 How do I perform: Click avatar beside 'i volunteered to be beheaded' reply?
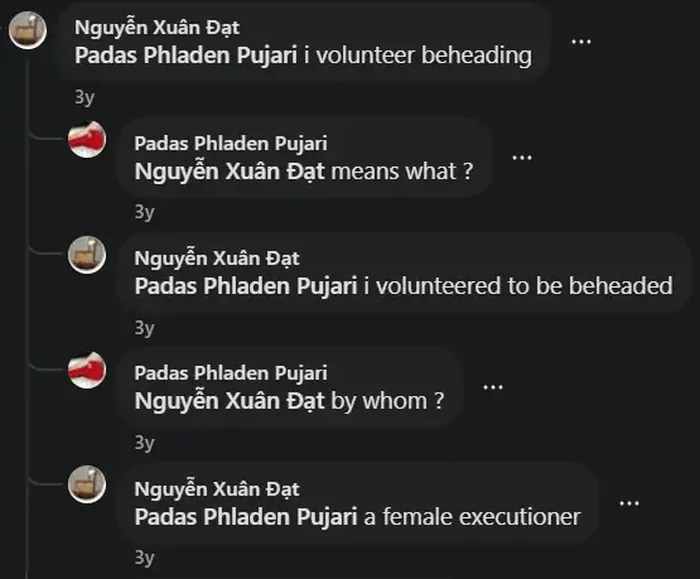pos(87,254)
